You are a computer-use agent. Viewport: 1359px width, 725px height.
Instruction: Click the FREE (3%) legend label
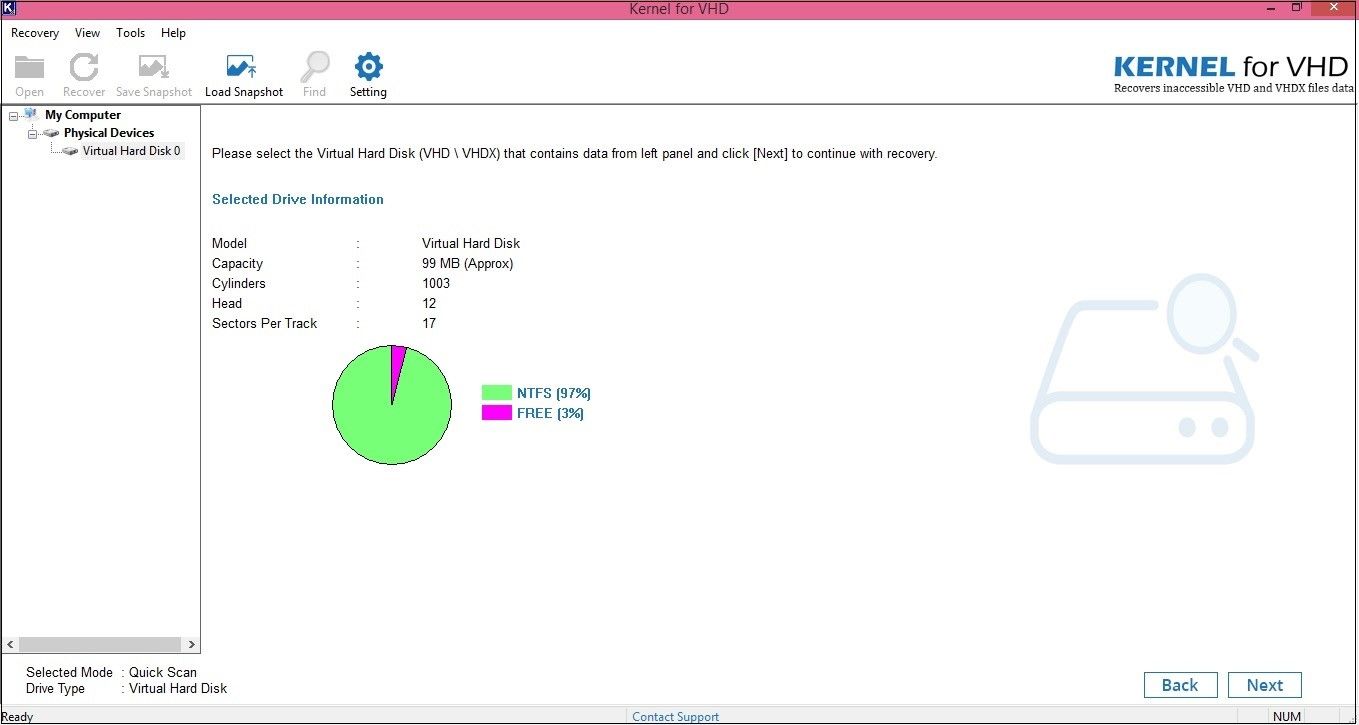(x=550, y=413)
